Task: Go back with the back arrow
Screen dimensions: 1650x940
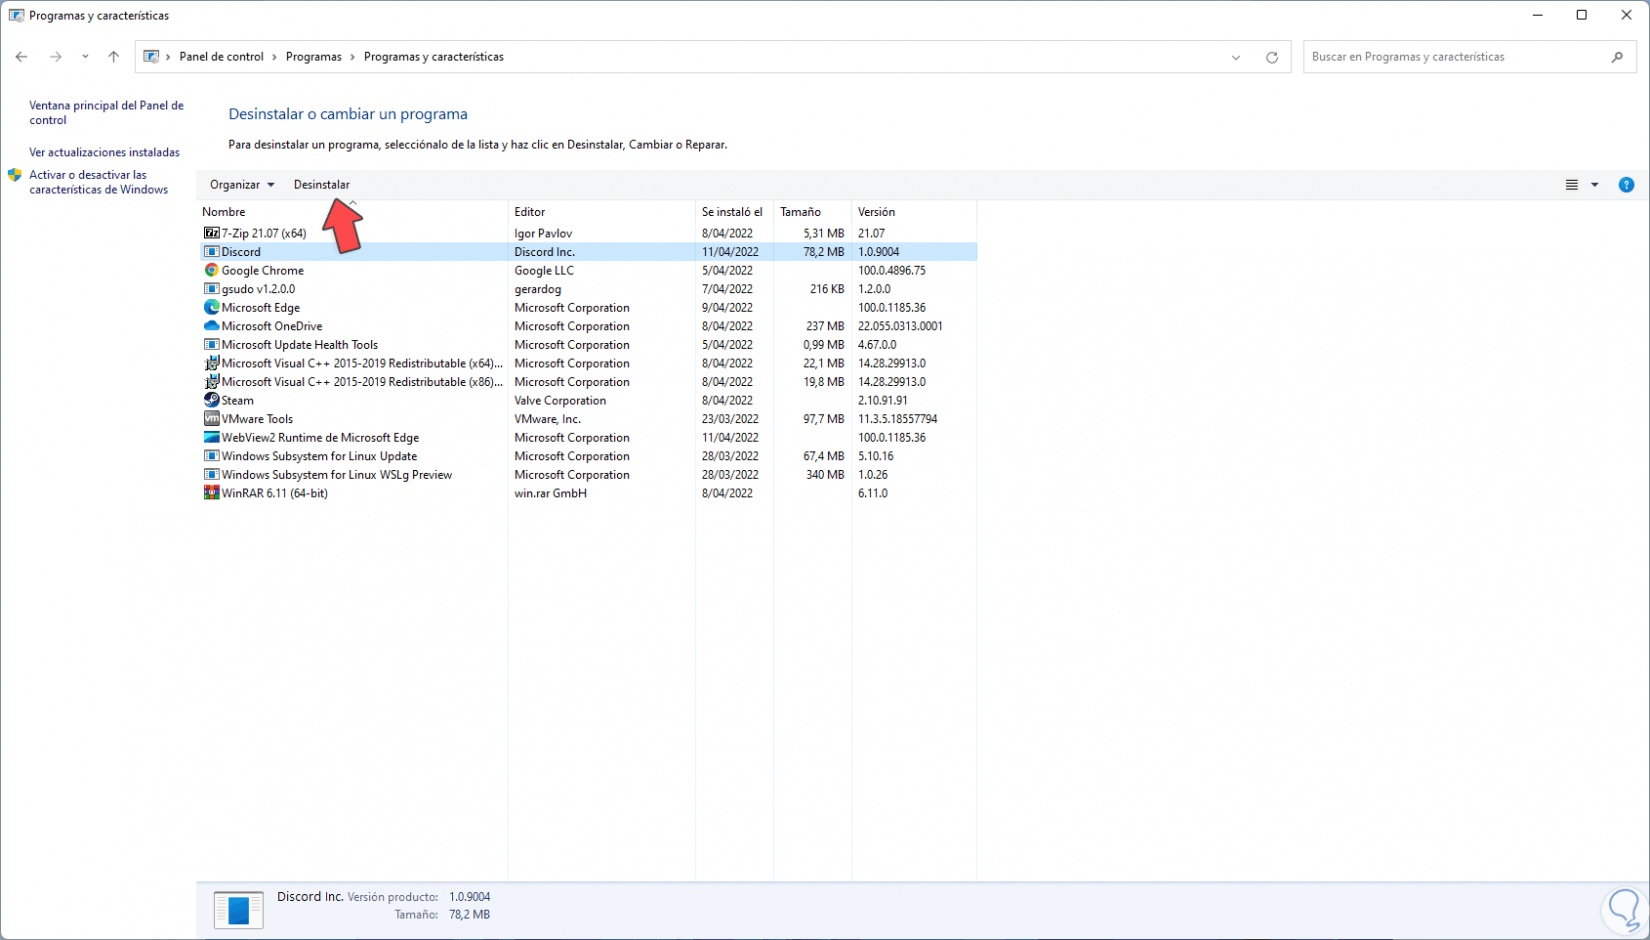Action: click(21, 57)
